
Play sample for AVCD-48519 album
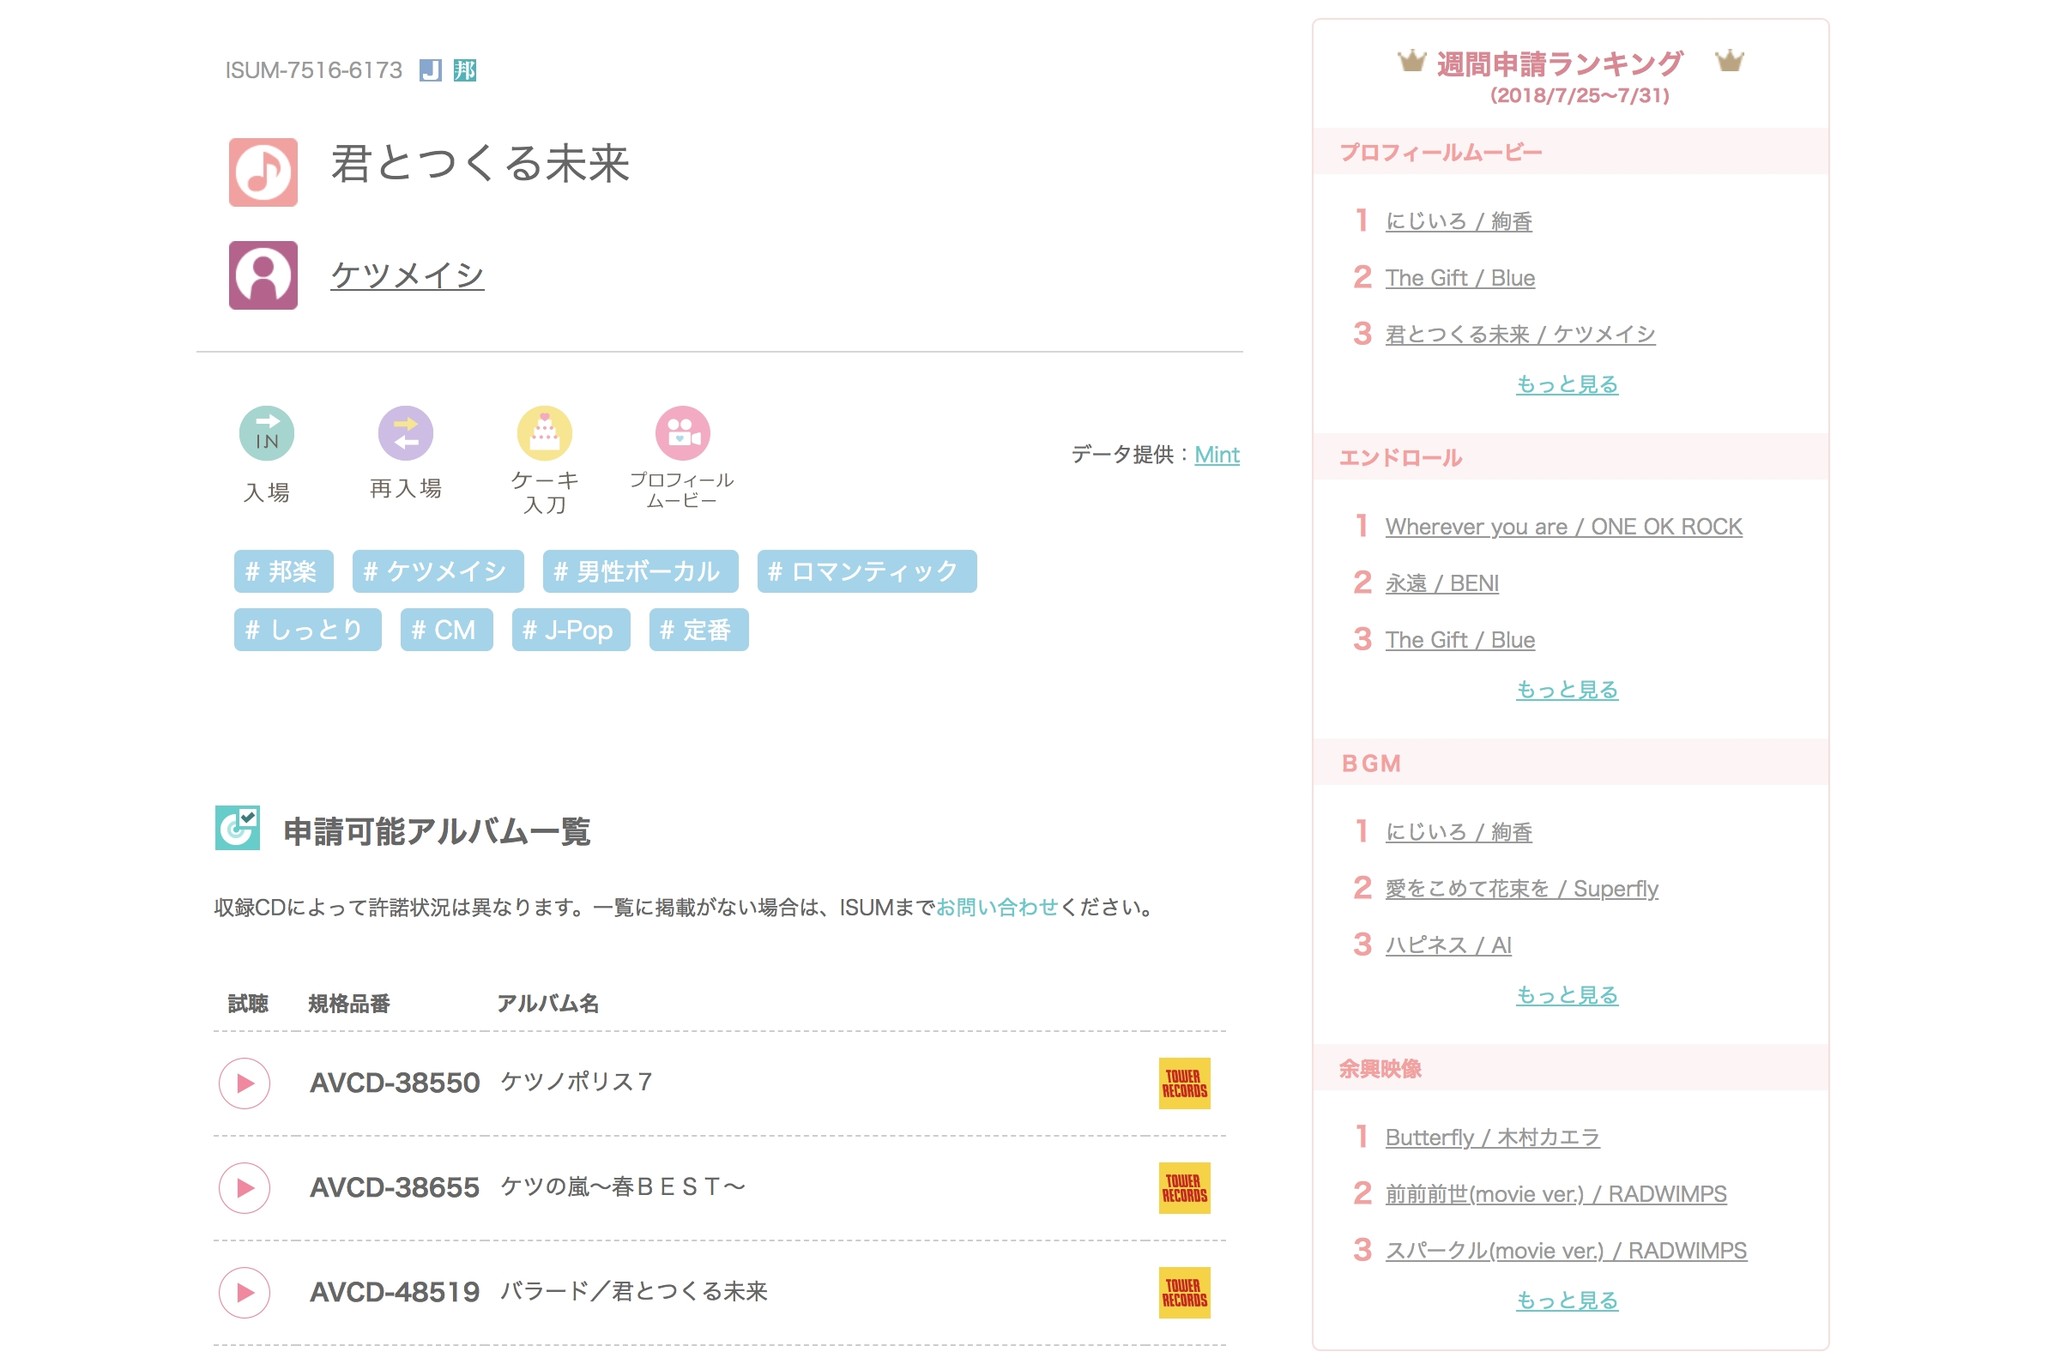[x=244, y=1293]
